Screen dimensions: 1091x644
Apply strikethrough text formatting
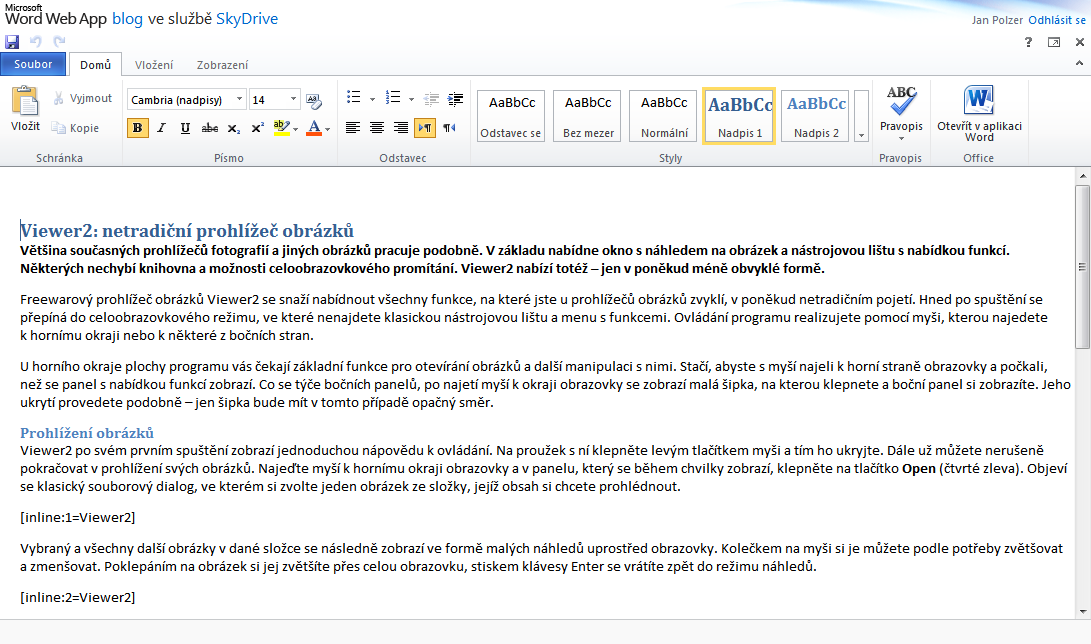coord(209,128)
